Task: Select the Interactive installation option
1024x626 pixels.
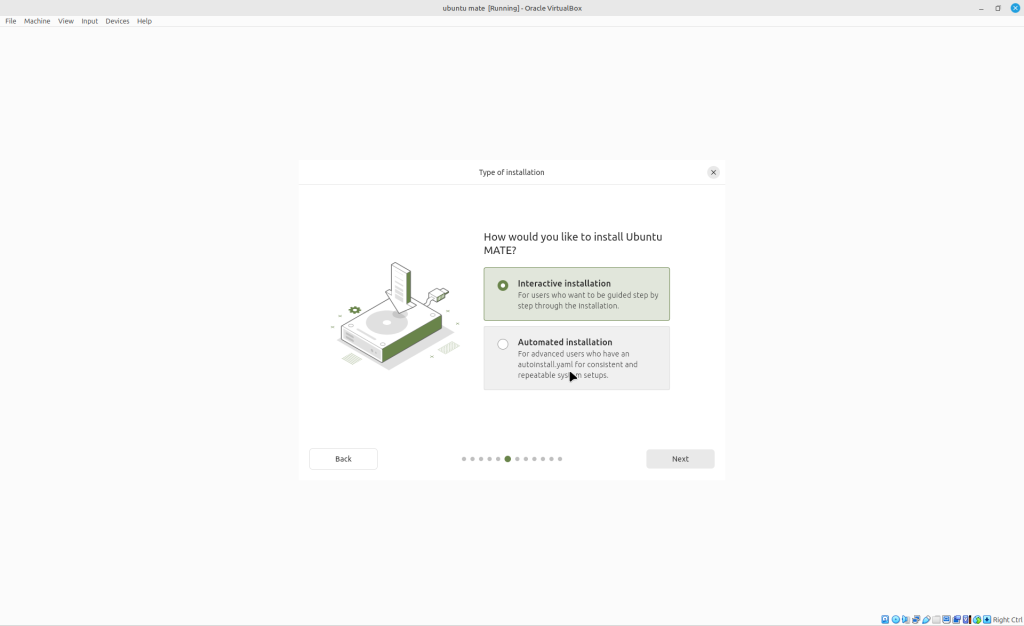Action: coord(577,294)
